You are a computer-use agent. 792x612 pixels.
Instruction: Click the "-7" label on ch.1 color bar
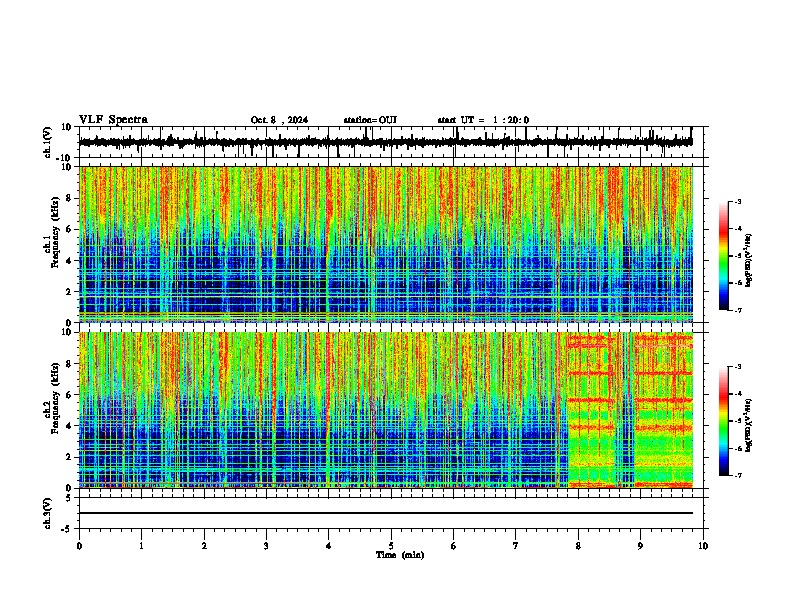[x=738, y=310]
